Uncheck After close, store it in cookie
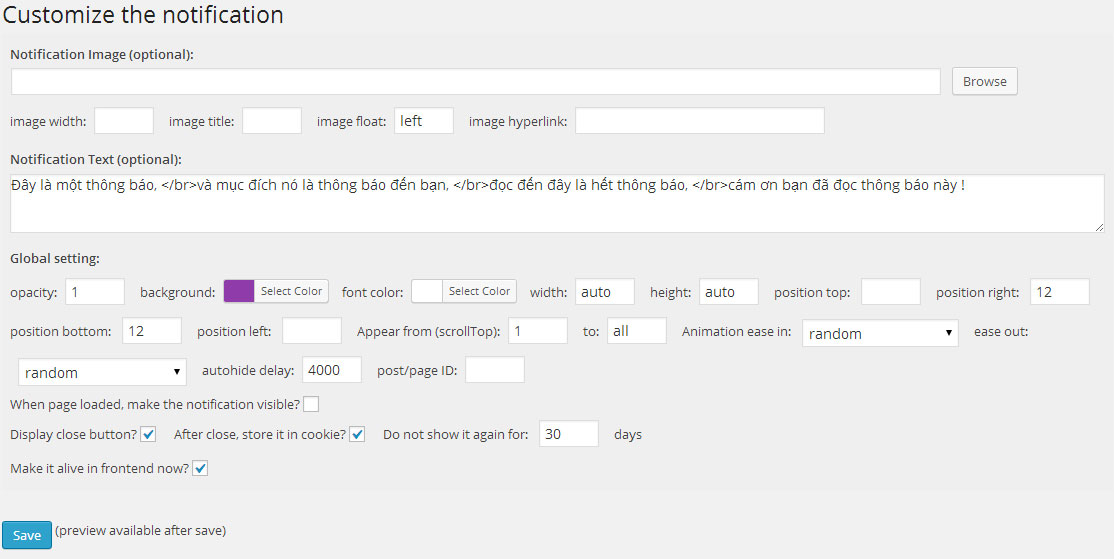Image resolution: width=1114 pixels, height=559 pixels. tap(357, 434)
